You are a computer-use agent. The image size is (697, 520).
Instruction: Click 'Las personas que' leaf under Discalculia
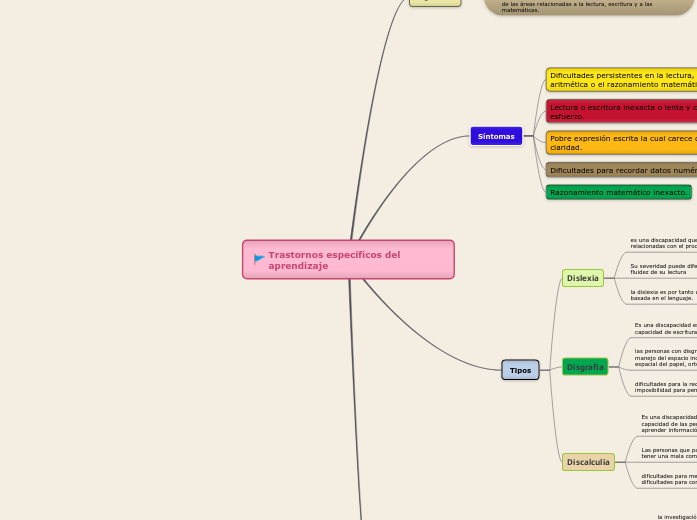[x=668, y=453]
